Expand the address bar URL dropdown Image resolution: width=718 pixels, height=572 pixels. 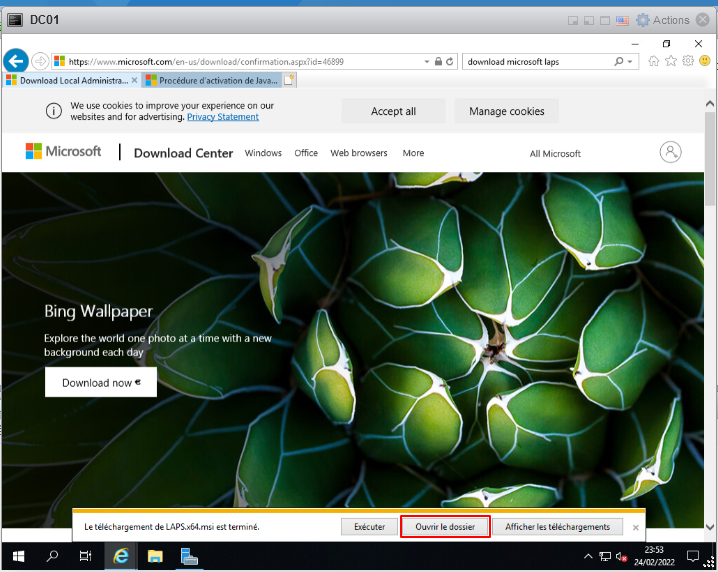coord(426,61)
